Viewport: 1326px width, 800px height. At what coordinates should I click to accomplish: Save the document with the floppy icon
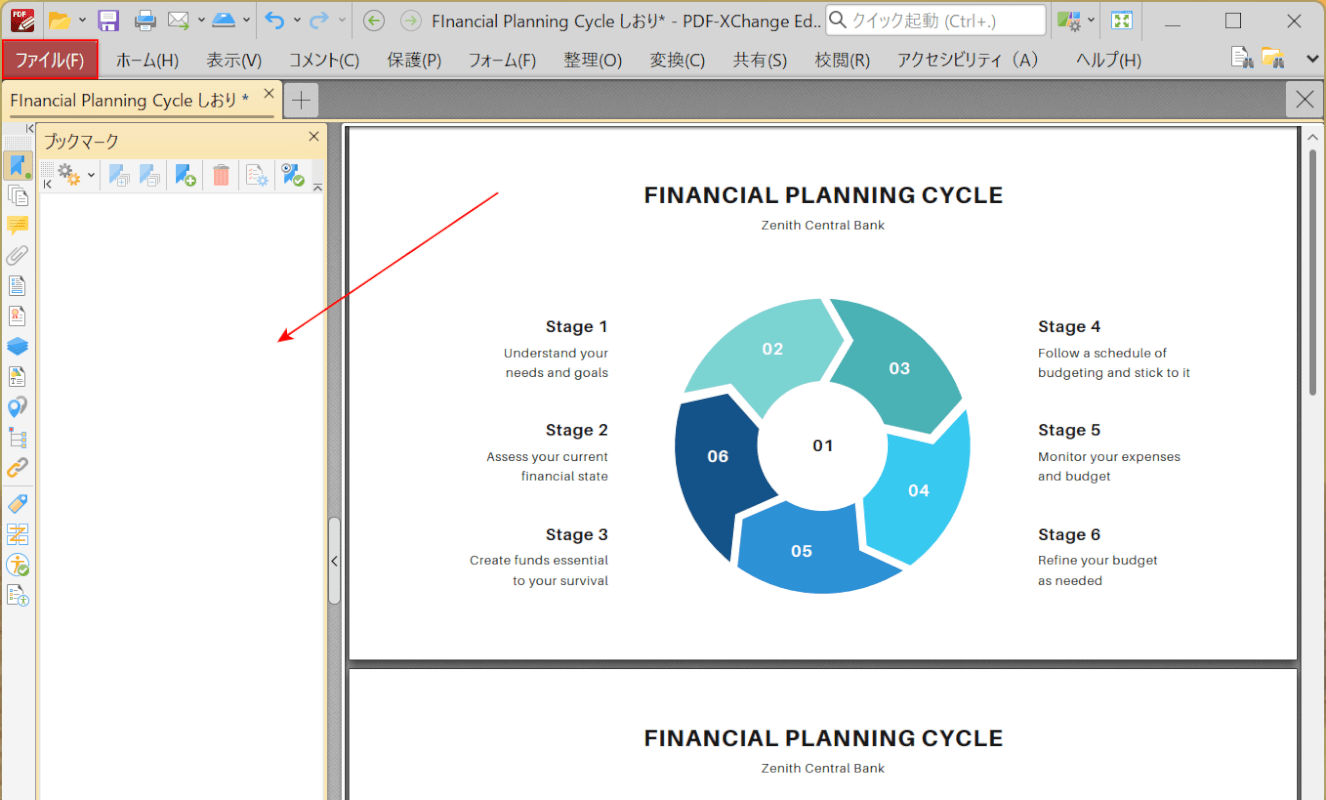[x=108, y=20]
